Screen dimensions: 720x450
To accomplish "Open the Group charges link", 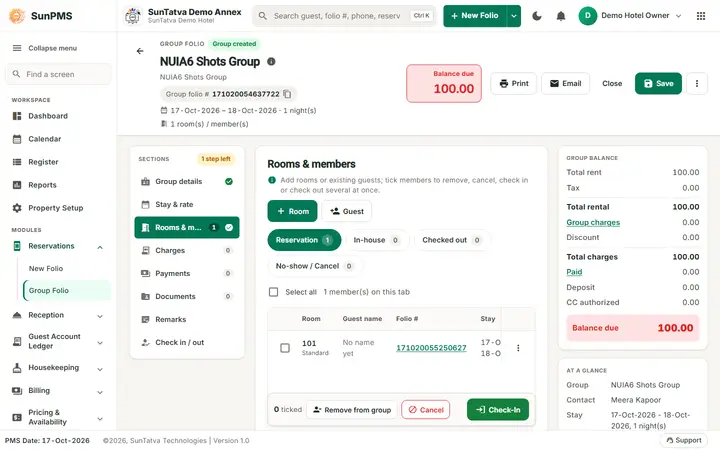I will pos(593,222).
